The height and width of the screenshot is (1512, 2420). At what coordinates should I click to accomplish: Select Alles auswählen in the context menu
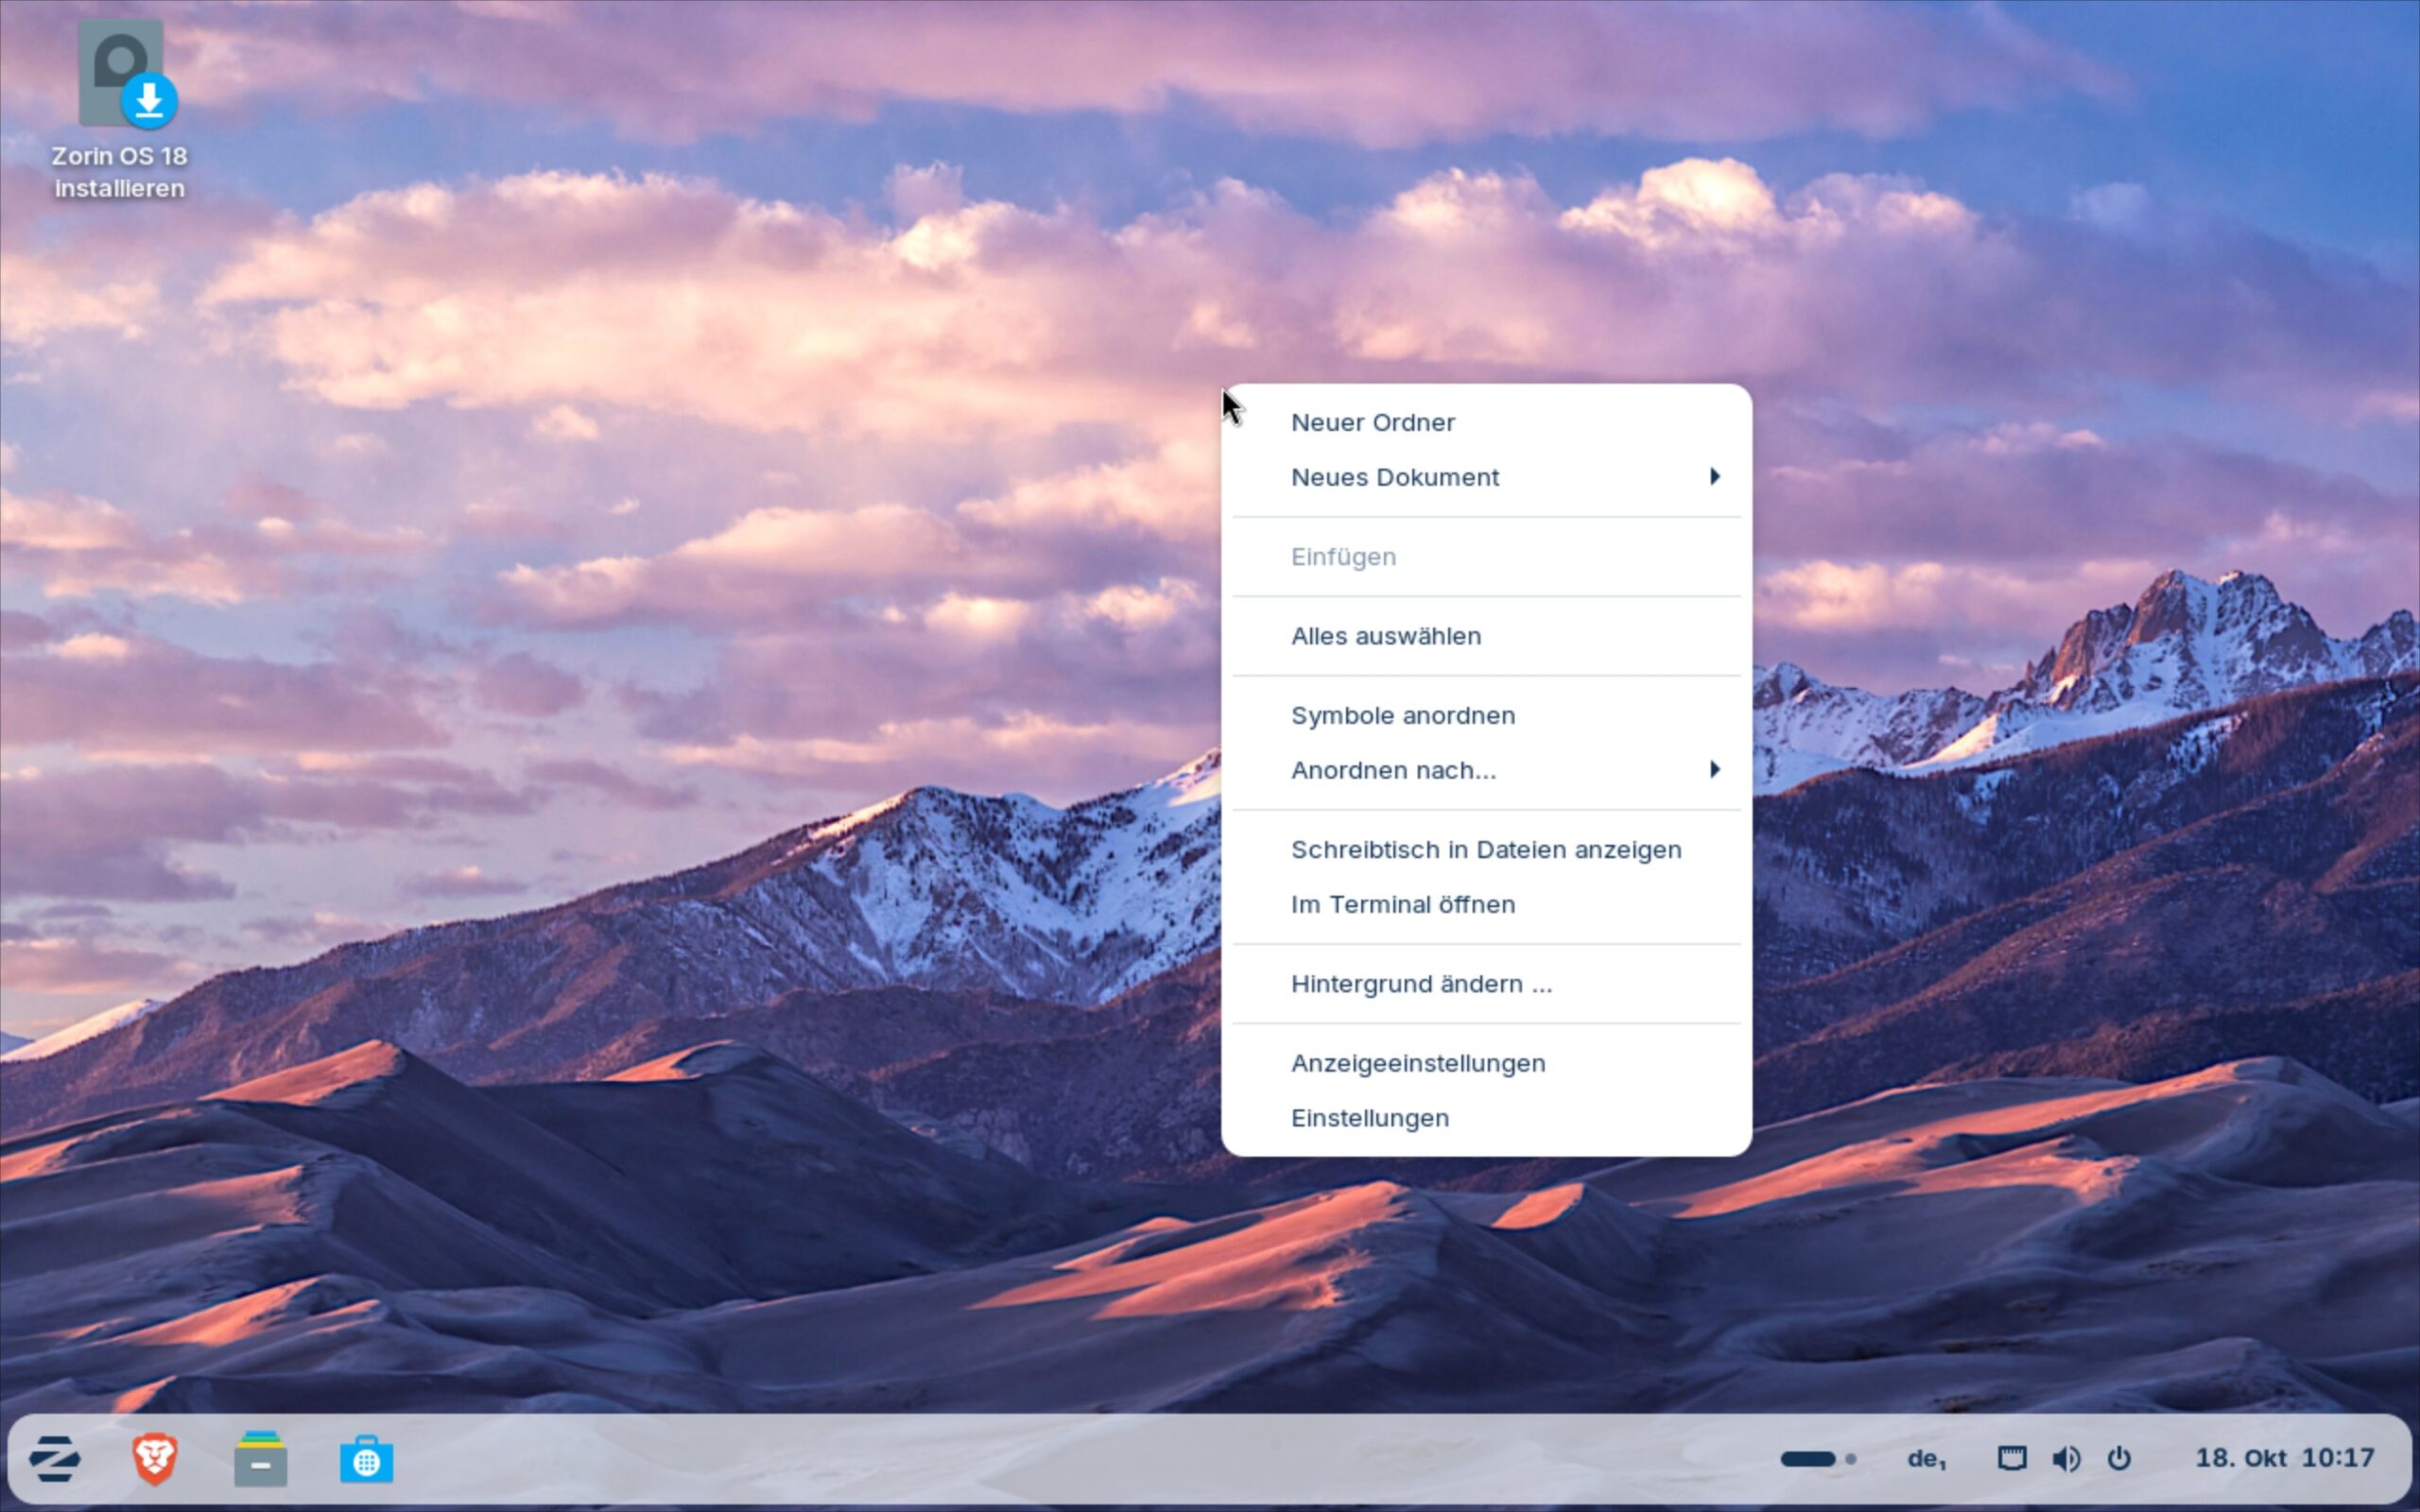pos(1386,636)
